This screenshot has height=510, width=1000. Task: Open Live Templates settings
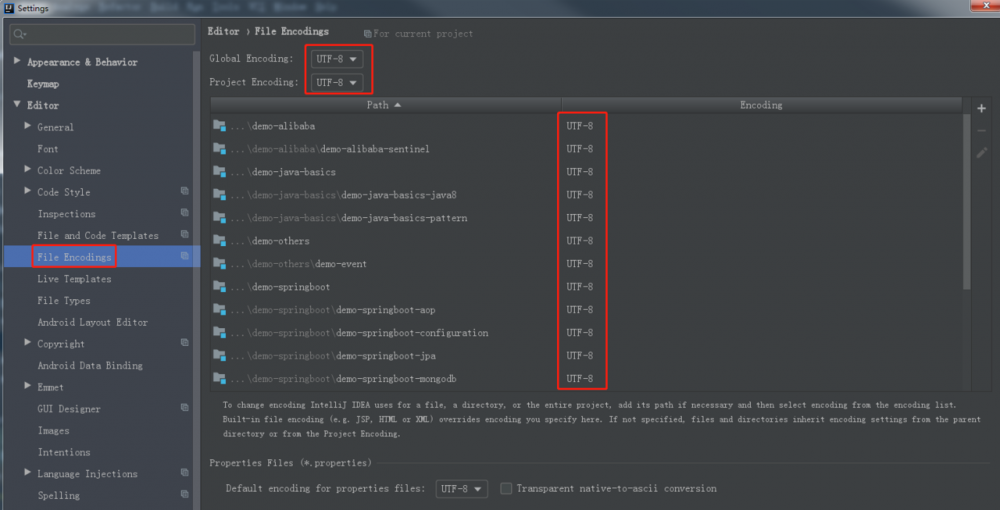pyautogui.click(x=74, y=279)
